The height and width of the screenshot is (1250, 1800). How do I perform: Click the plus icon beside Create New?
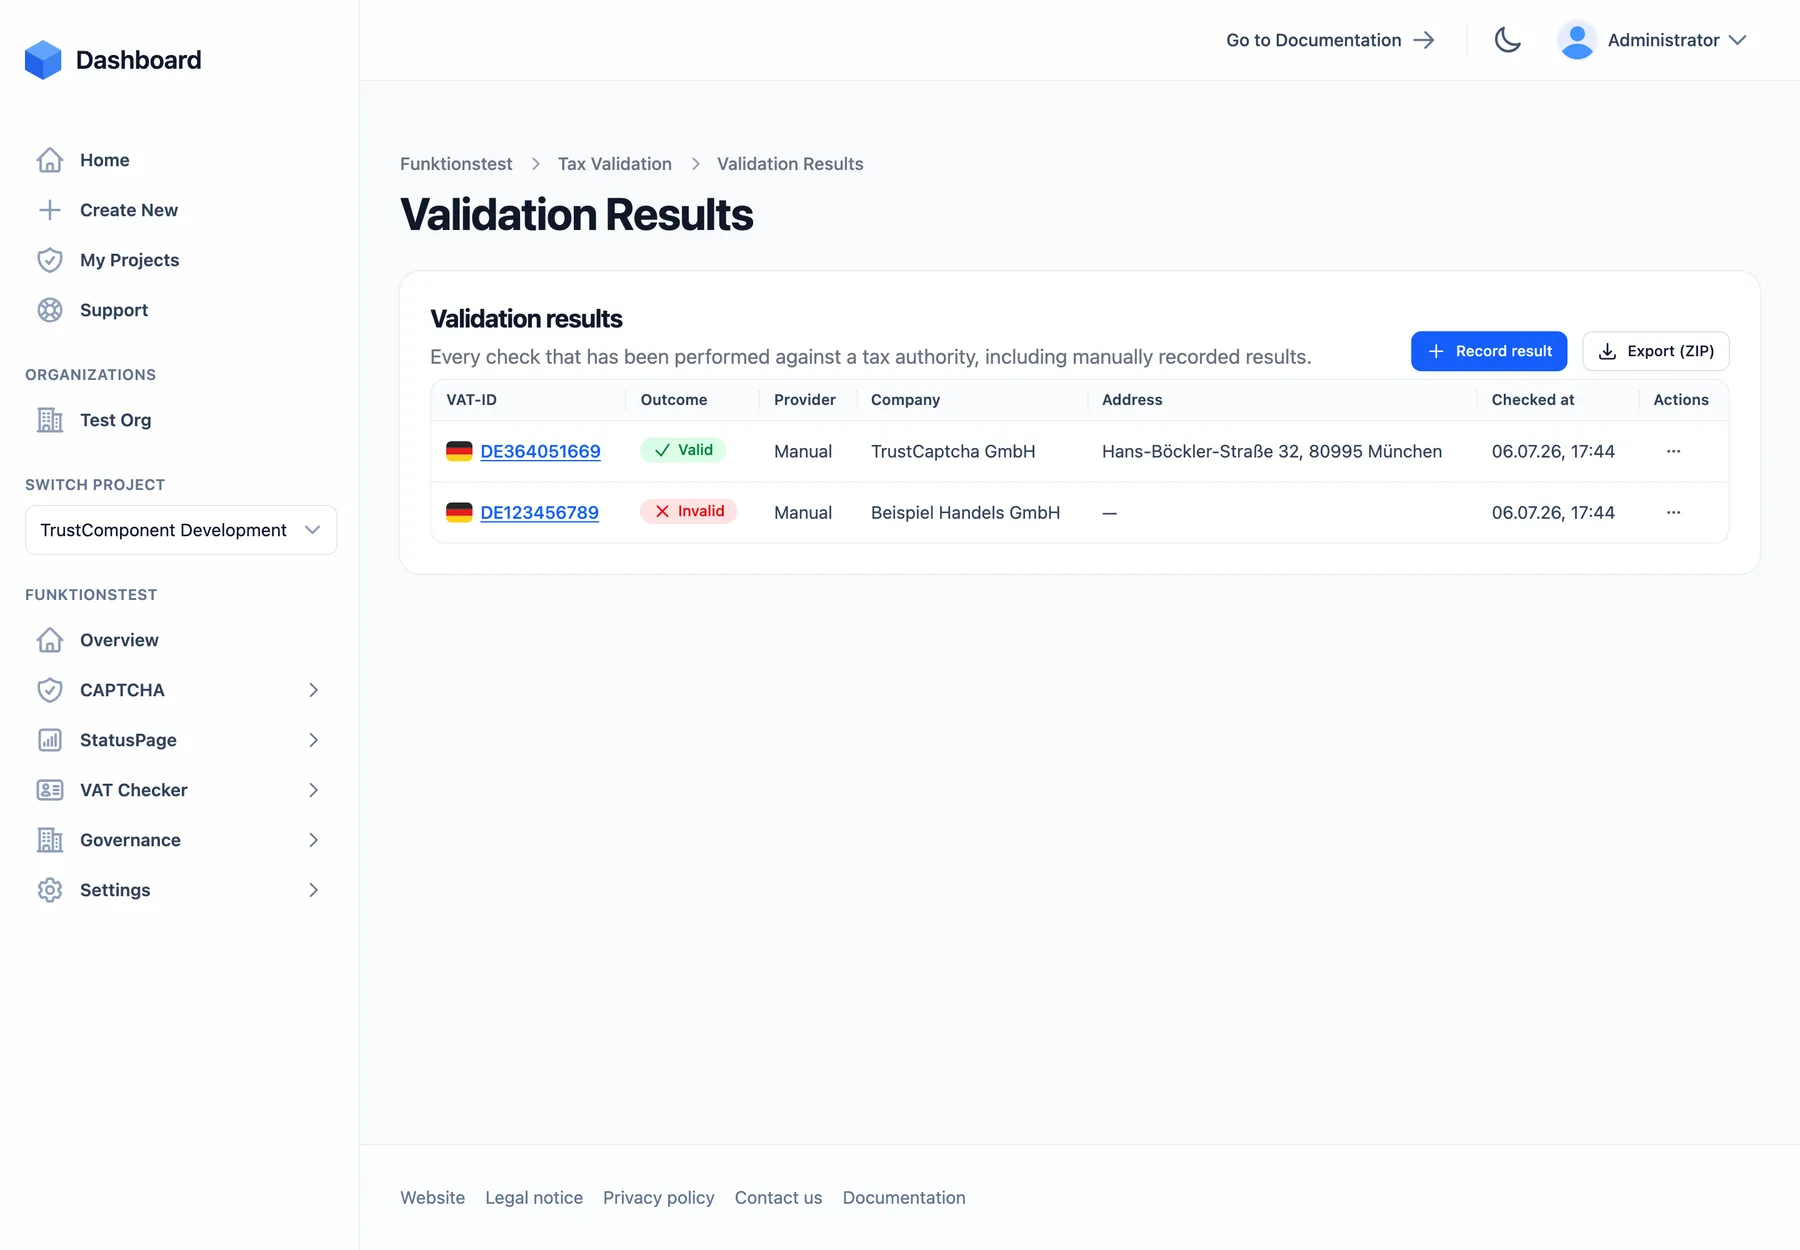coord(50,210)
